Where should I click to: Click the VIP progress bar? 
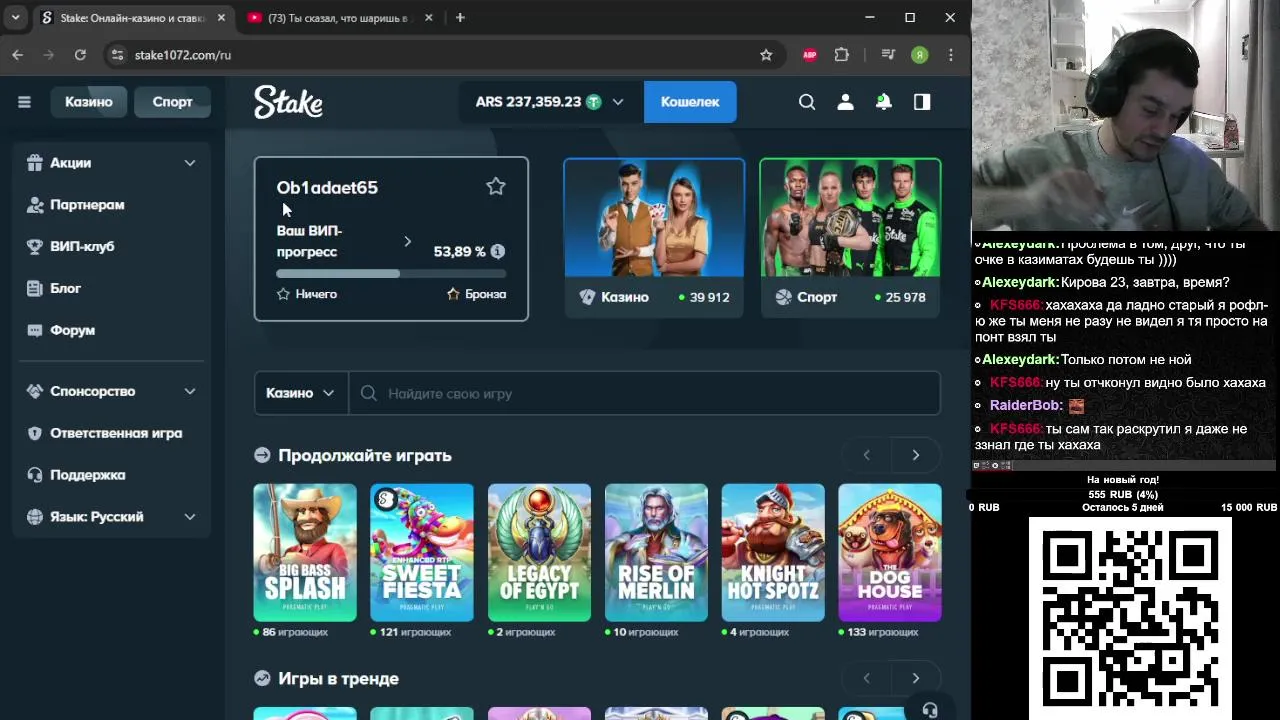pyautogui.click(x=391, y=273)
